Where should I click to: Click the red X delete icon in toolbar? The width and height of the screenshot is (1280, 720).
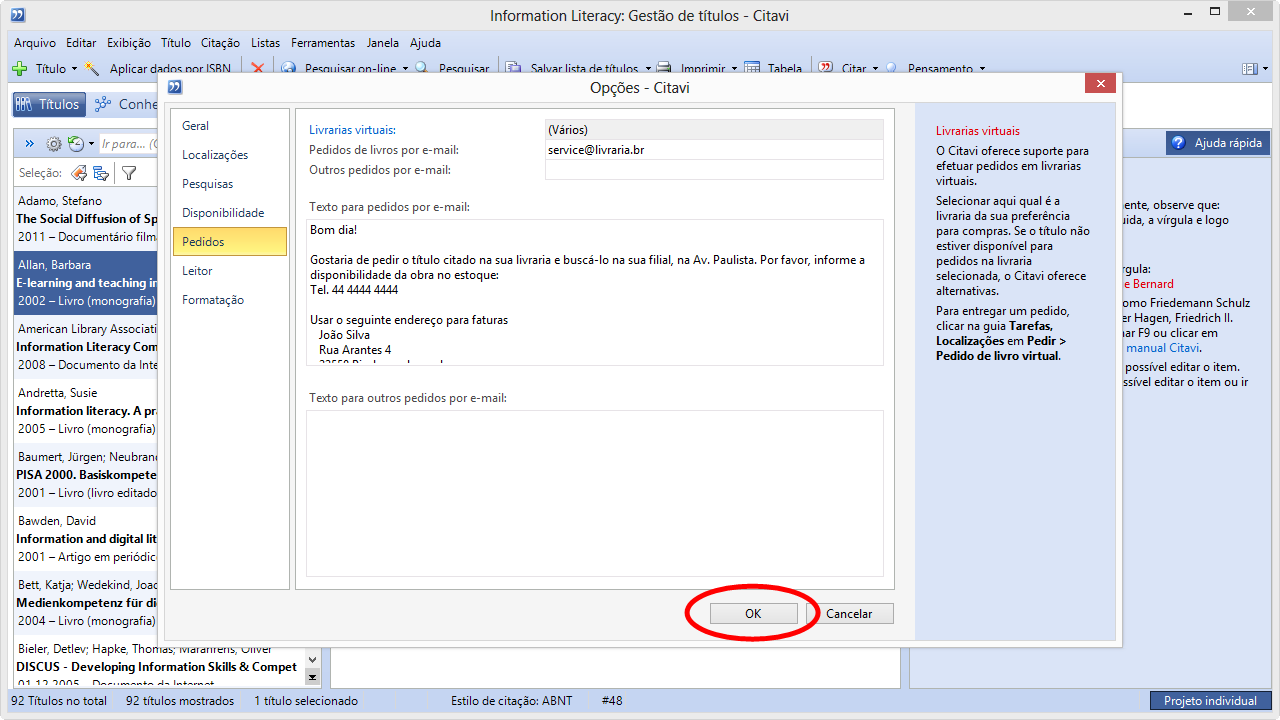258,69
